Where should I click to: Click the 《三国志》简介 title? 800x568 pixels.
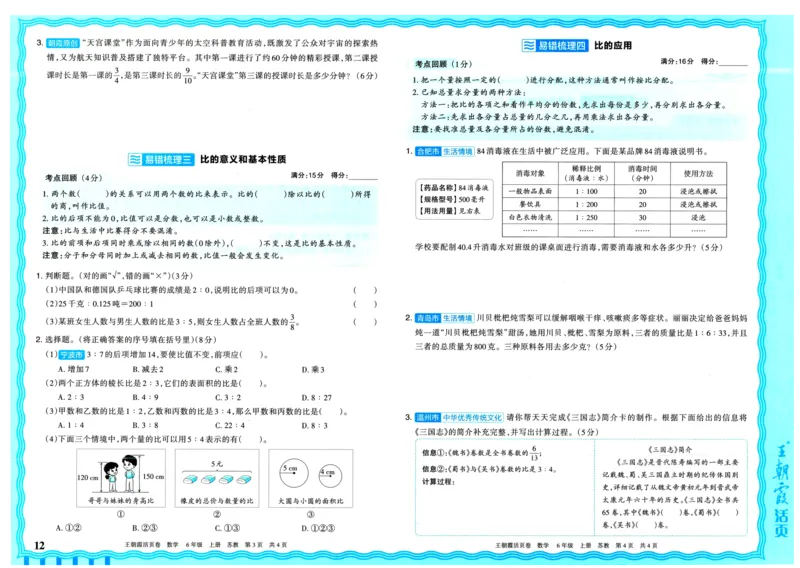(670, 450)
